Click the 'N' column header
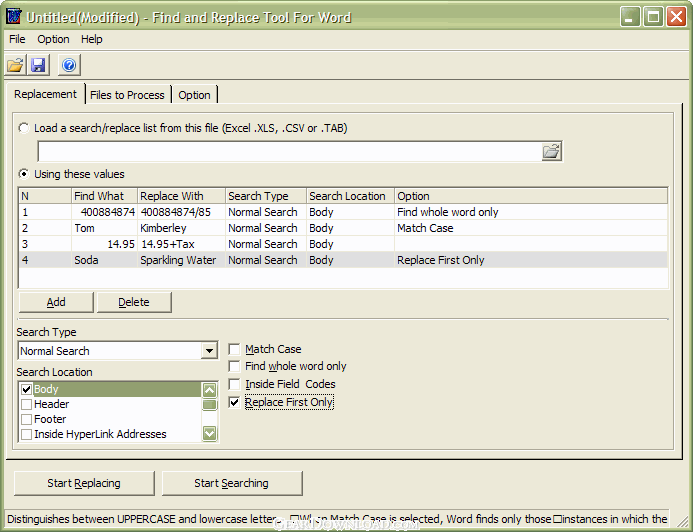693x532 pixels. (45, 196)
